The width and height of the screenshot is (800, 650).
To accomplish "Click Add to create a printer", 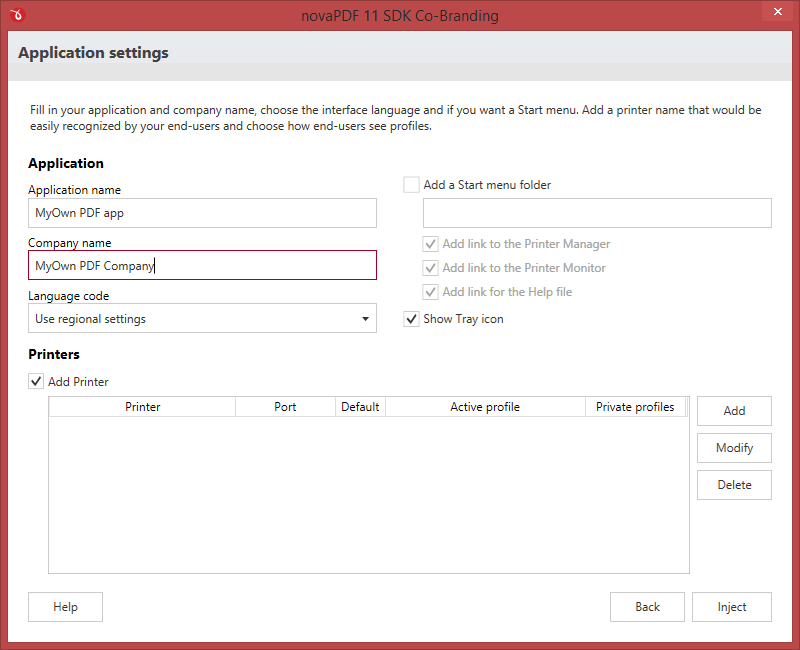I will (734, 411).
